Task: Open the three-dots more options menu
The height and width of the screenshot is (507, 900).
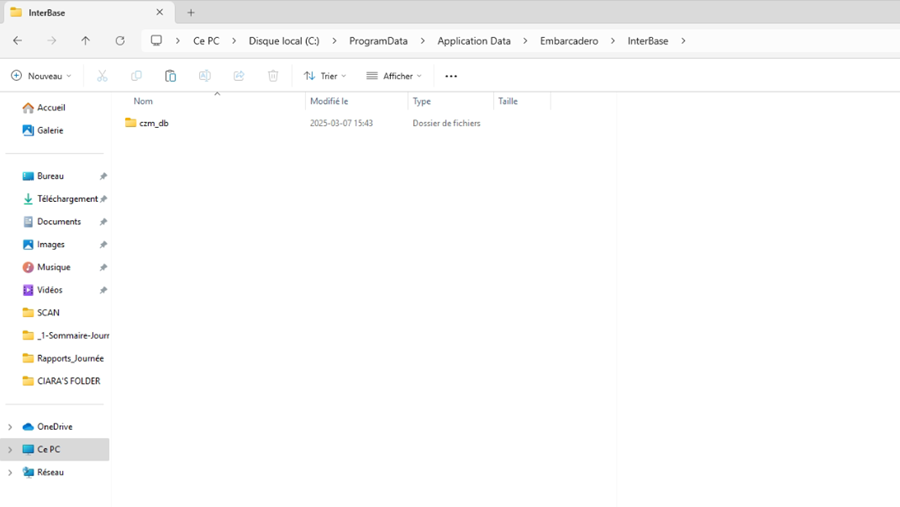Action: click(451, 76)
